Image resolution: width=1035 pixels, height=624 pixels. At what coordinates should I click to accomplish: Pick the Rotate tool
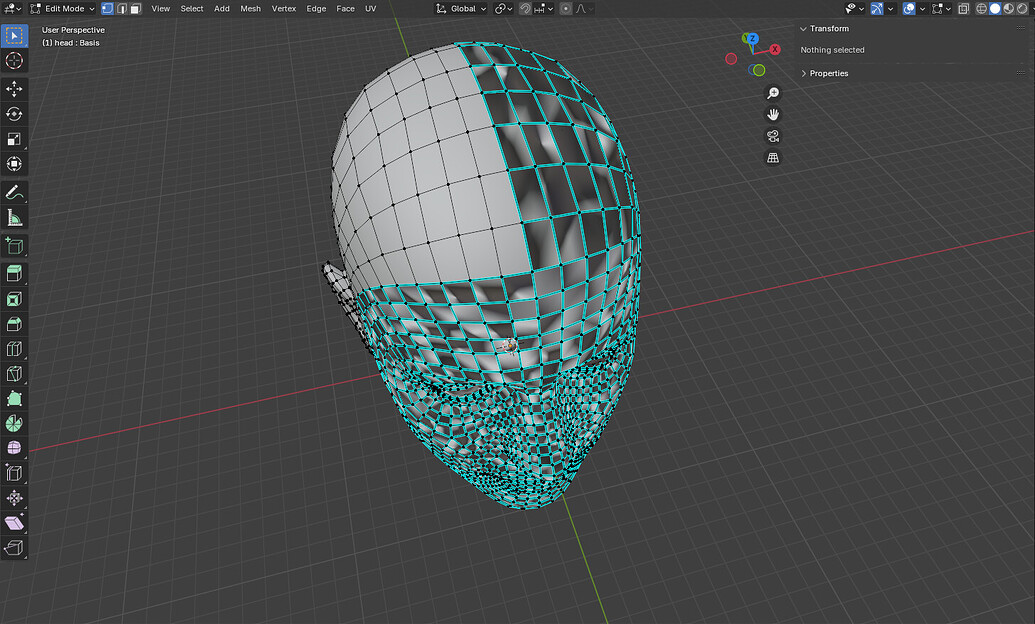click(x=14, y=114)
